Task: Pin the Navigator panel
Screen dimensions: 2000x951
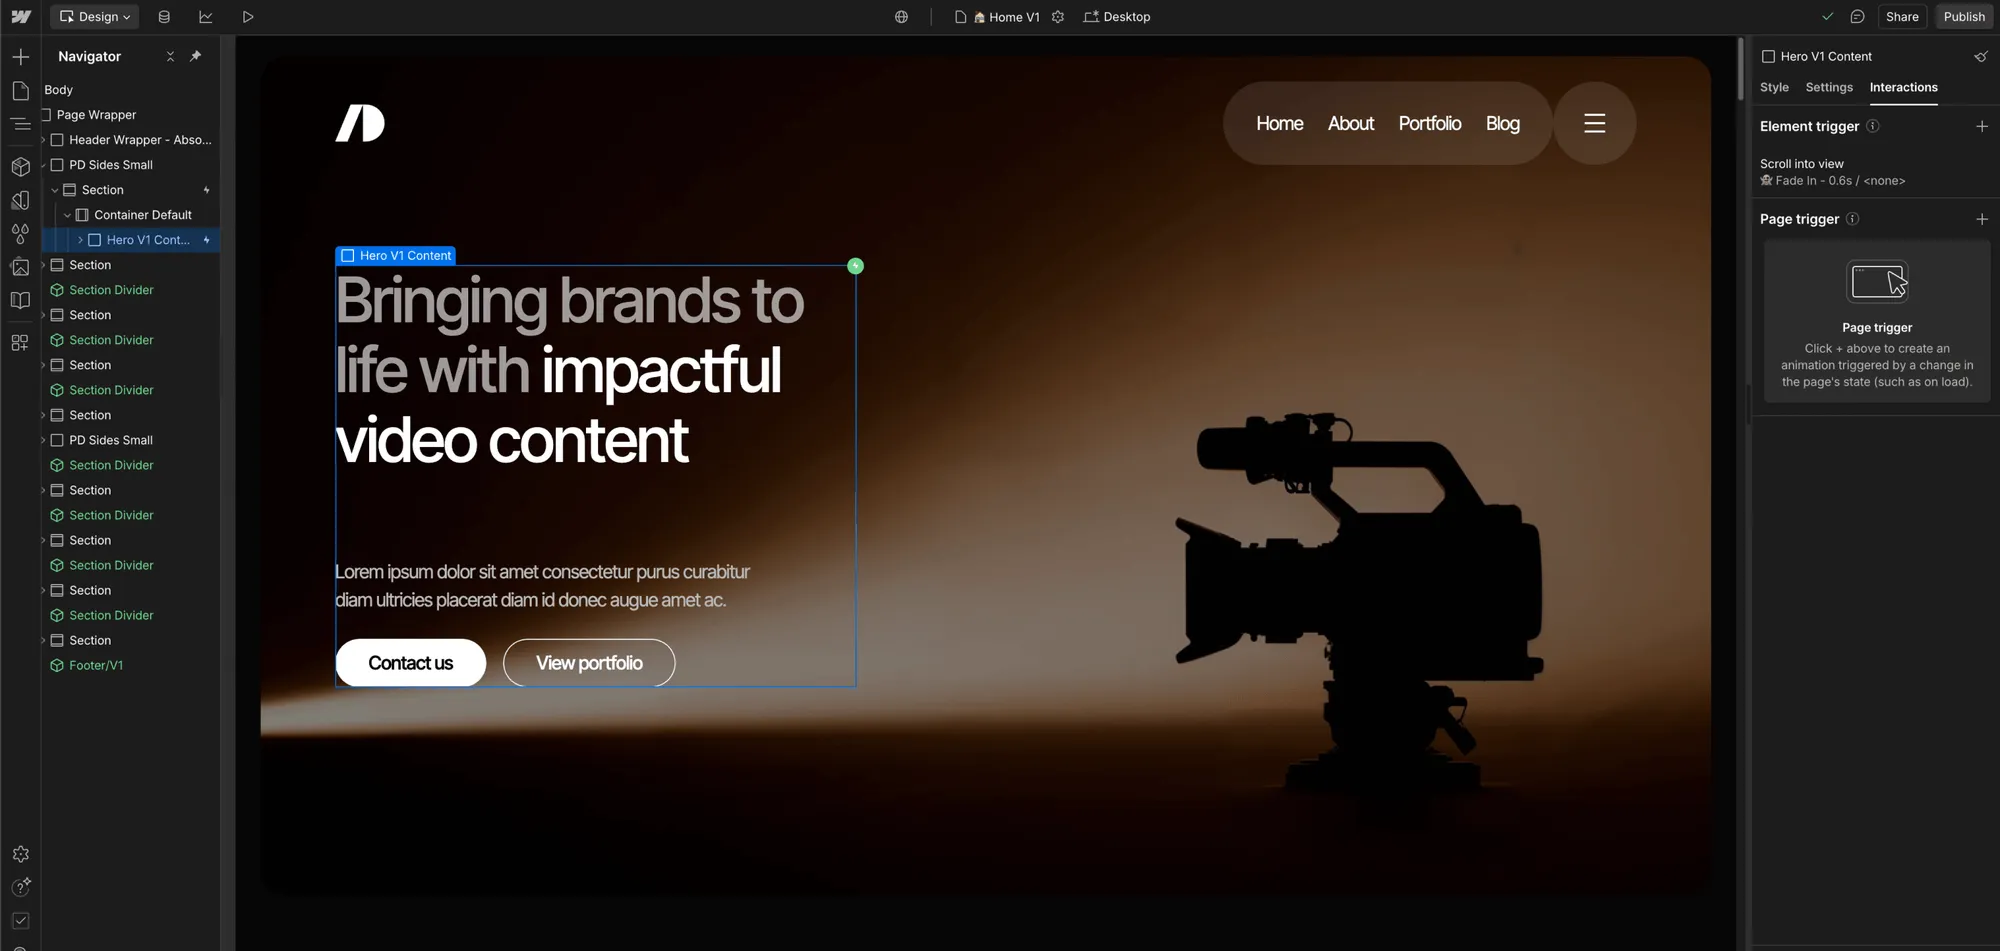Action: click(196, 56)
